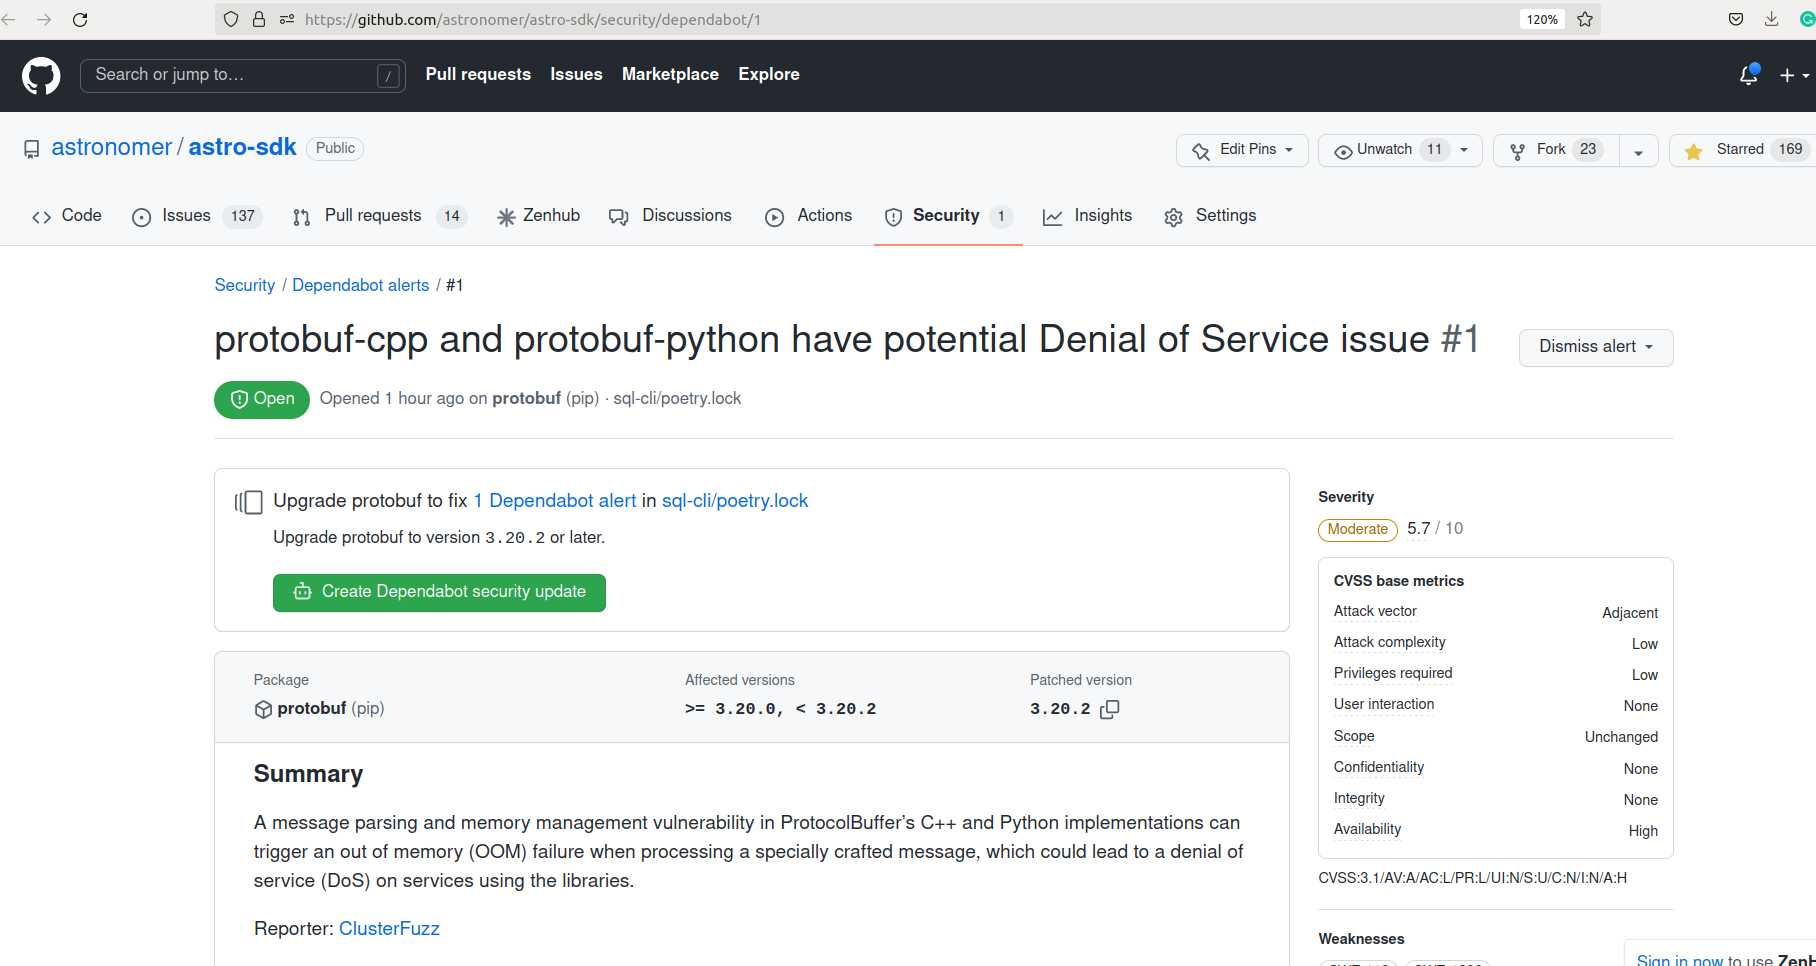The height and width of the screenshot is (966, 1816).
Task: Open the plus create-new menu
Action: 1794,76
